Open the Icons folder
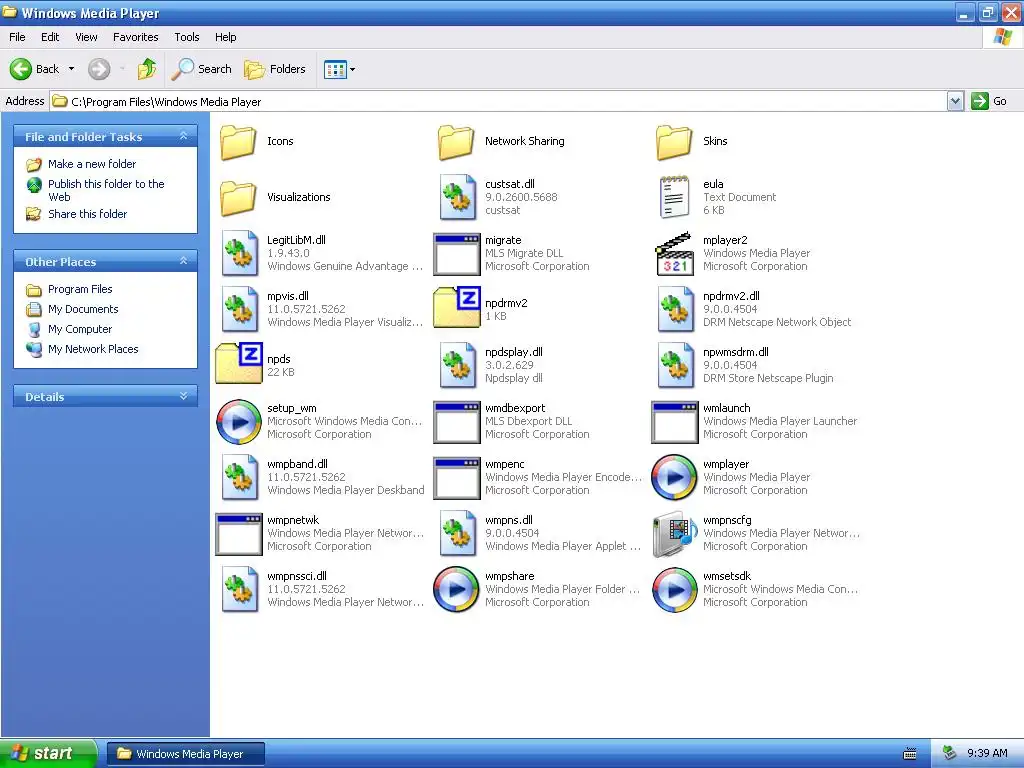Screen dimensions: 1024x768 [238, 142]
